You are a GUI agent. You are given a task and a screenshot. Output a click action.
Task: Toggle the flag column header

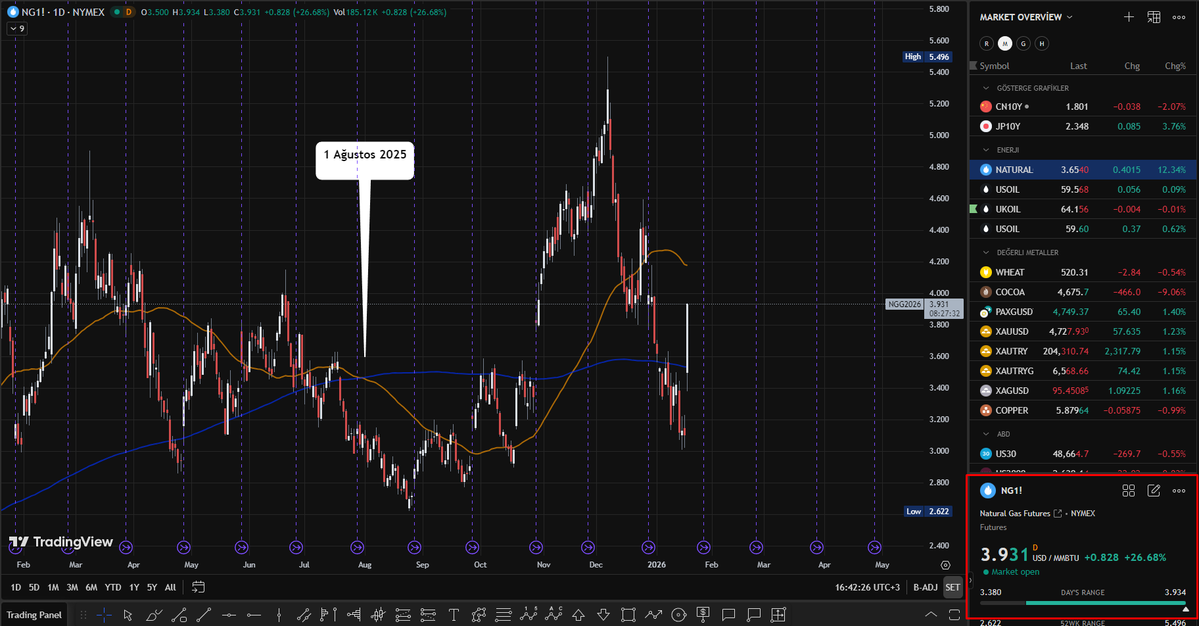click(973, 66)
